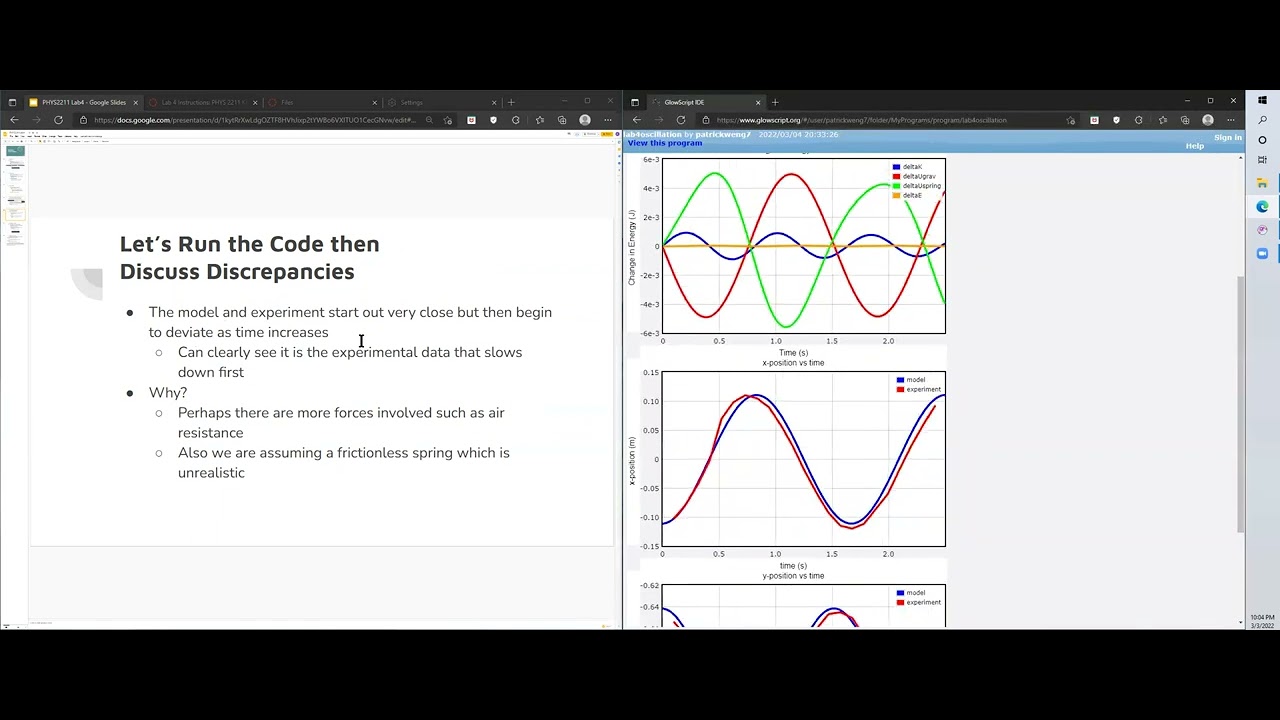This screenshot has width=1280, height=720.
Task: Click Sign in on GlowScript page
Action: point(1227,138)
